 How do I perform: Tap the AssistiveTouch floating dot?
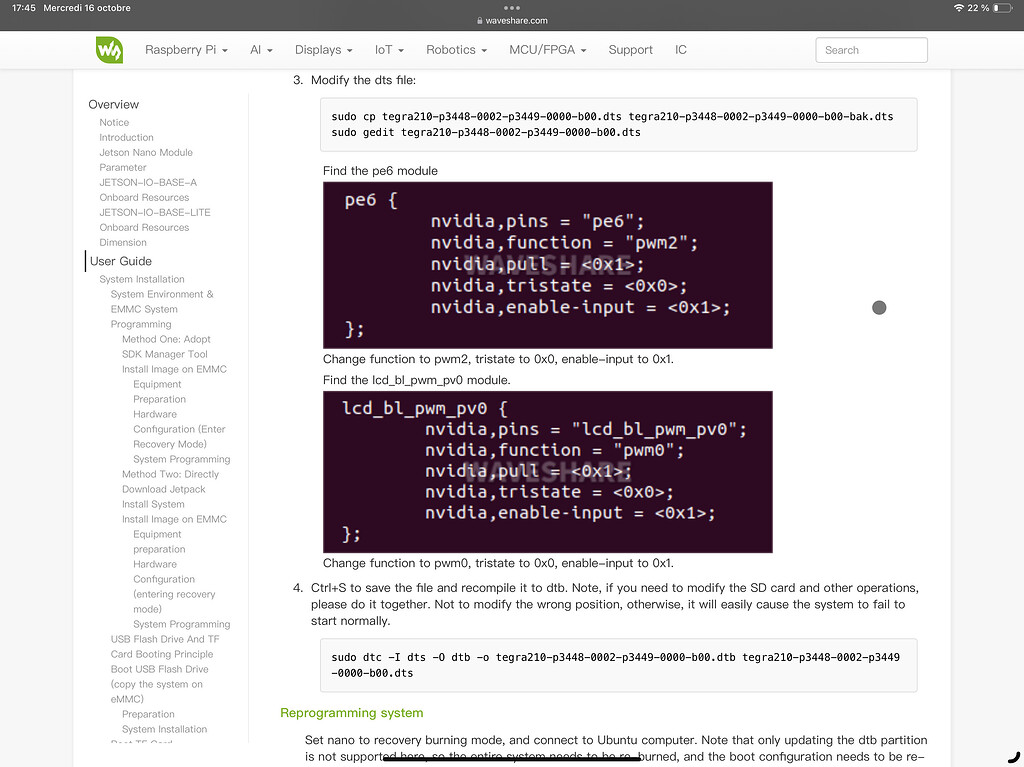click(x=879, y=307)
